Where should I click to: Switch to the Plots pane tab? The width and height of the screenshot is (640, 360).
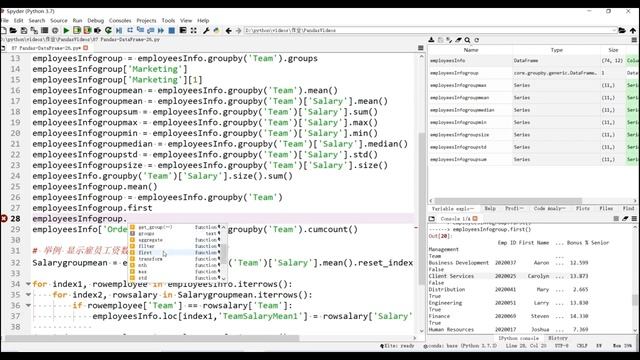pyautogui.click(x=583, y=209)
